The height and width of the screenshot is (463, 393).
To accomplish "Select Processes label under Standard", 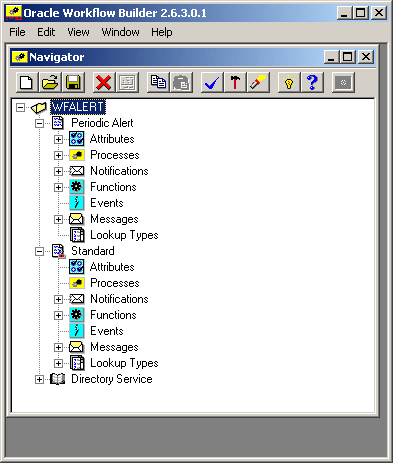I will (x=115, y=283).
